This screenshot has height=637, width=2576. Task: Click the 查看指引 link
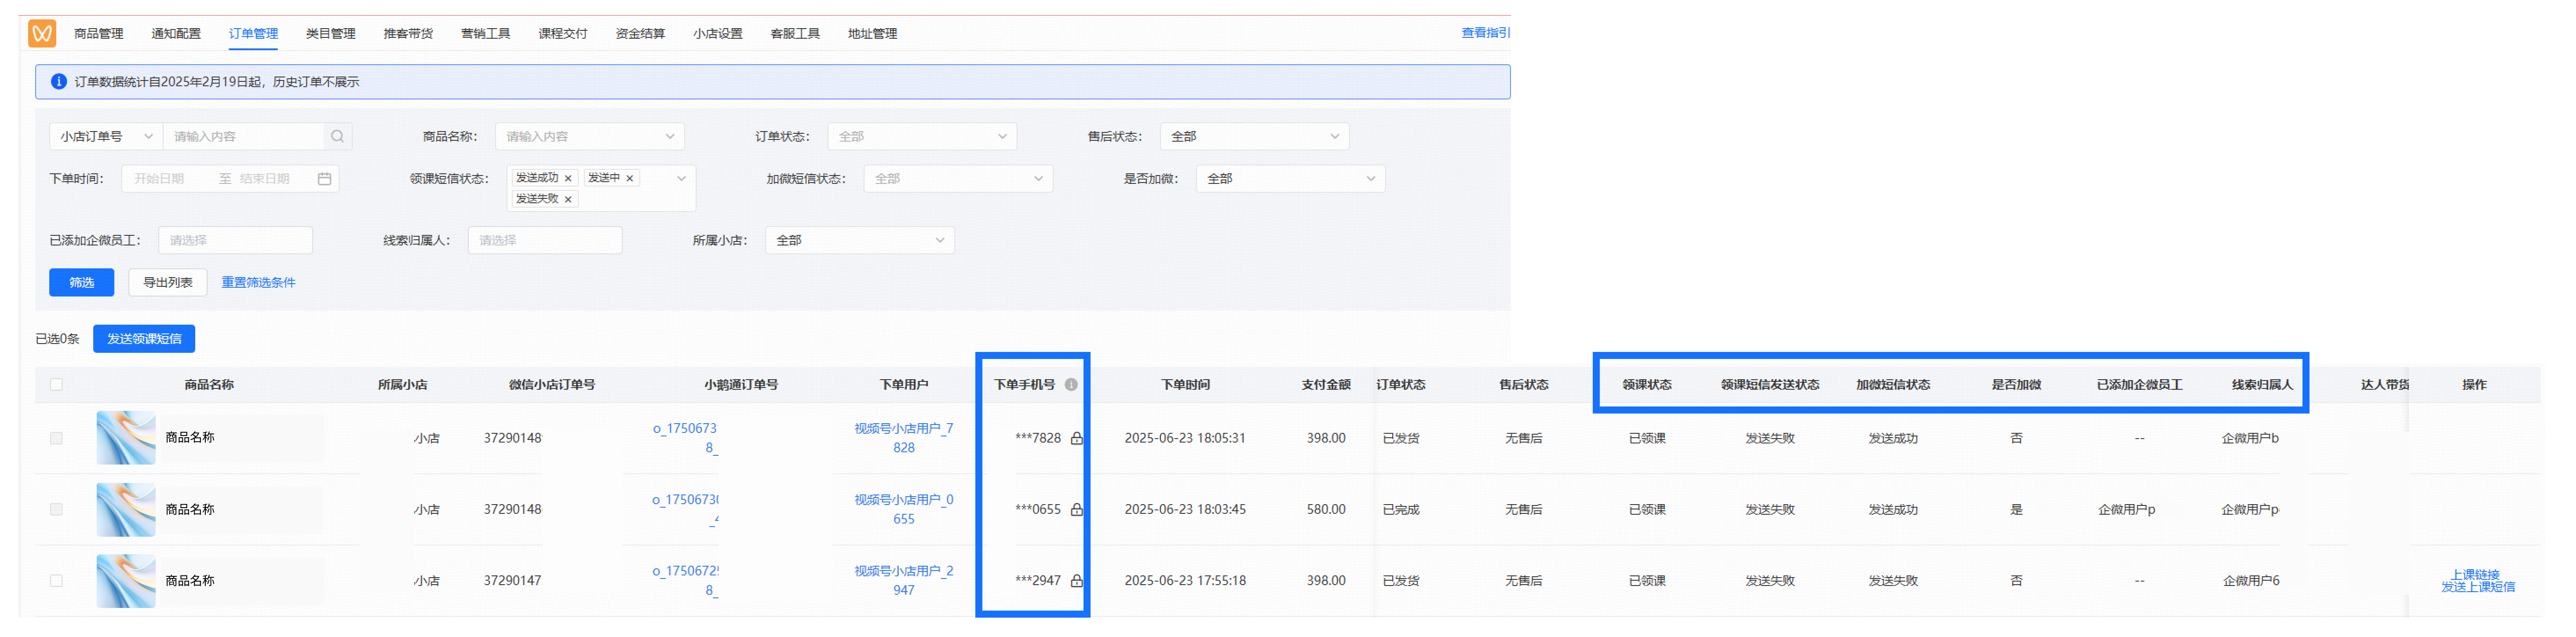1482,32
